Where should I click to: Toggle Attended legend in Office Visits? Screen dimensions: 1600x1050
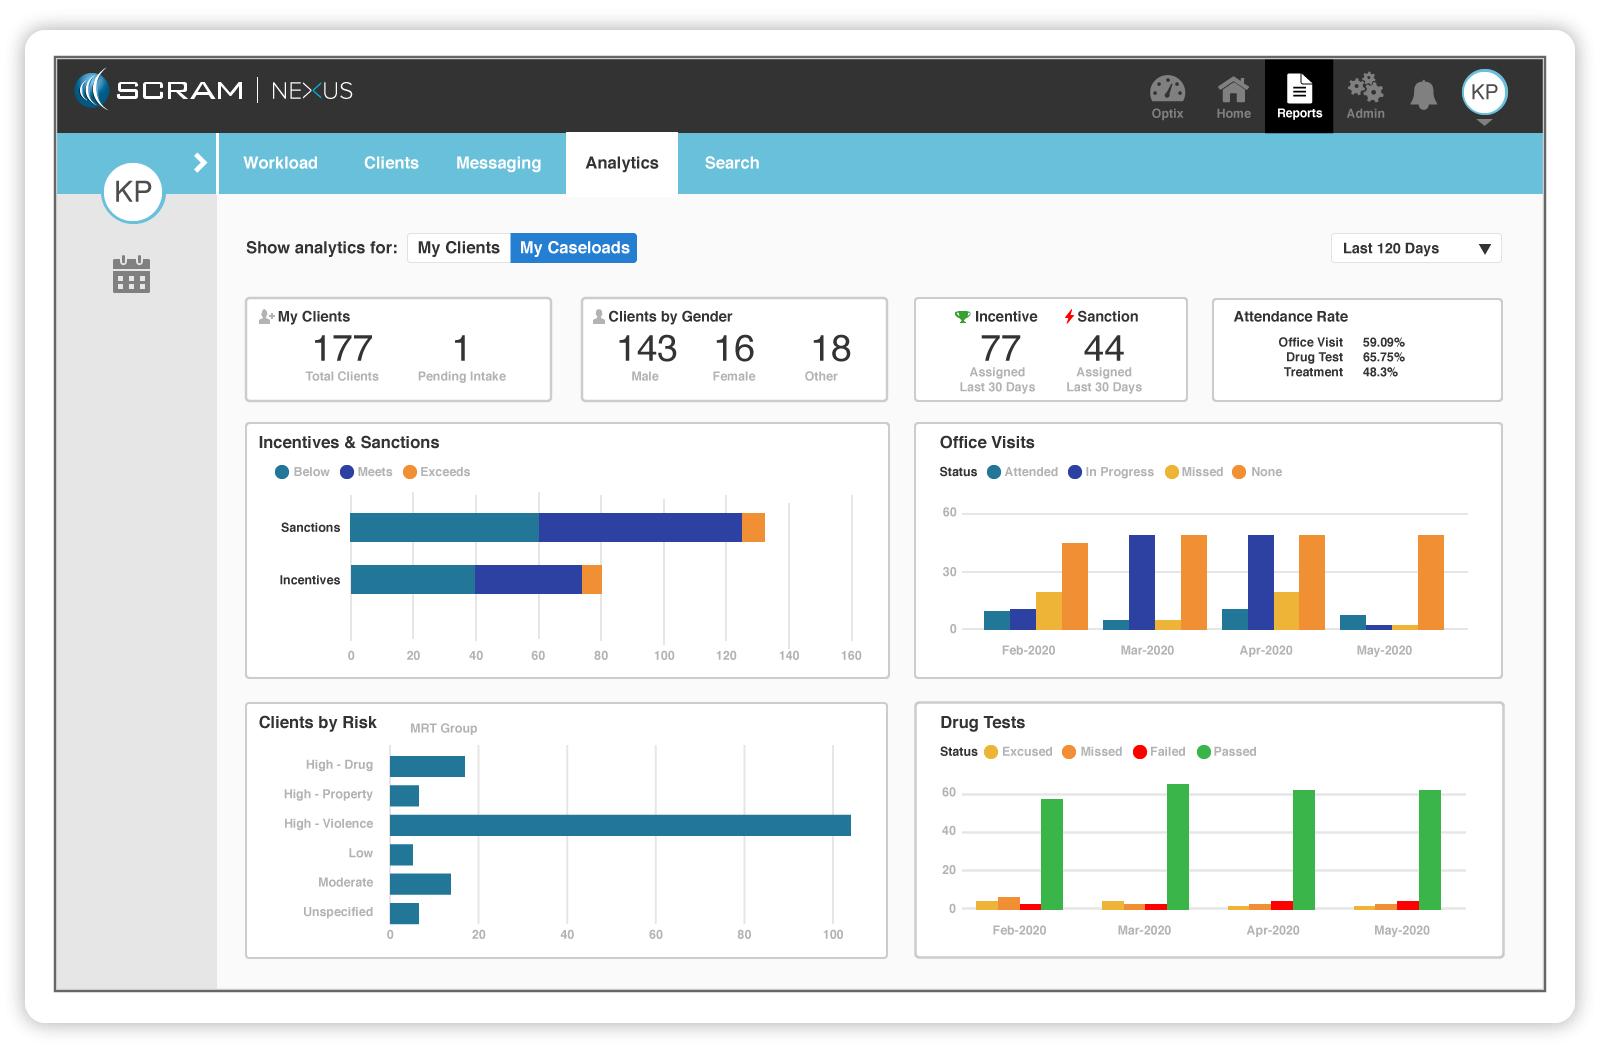(1022, 472)
